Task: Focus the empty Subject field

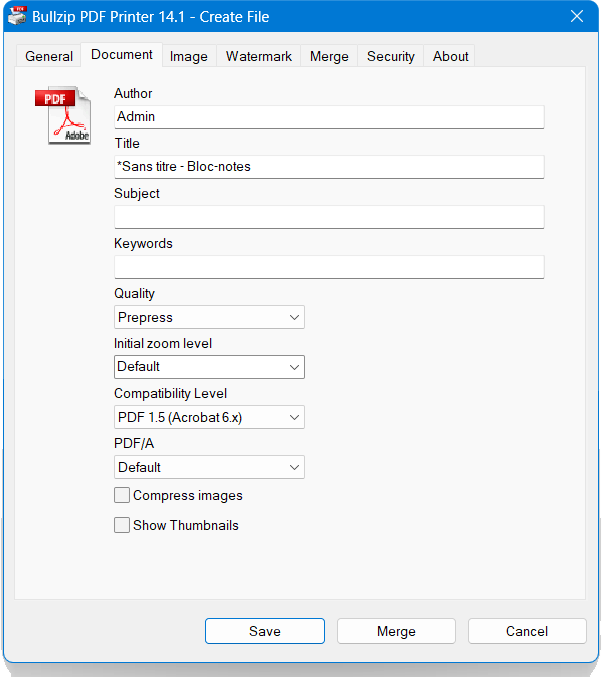Action: click(329, 217)
